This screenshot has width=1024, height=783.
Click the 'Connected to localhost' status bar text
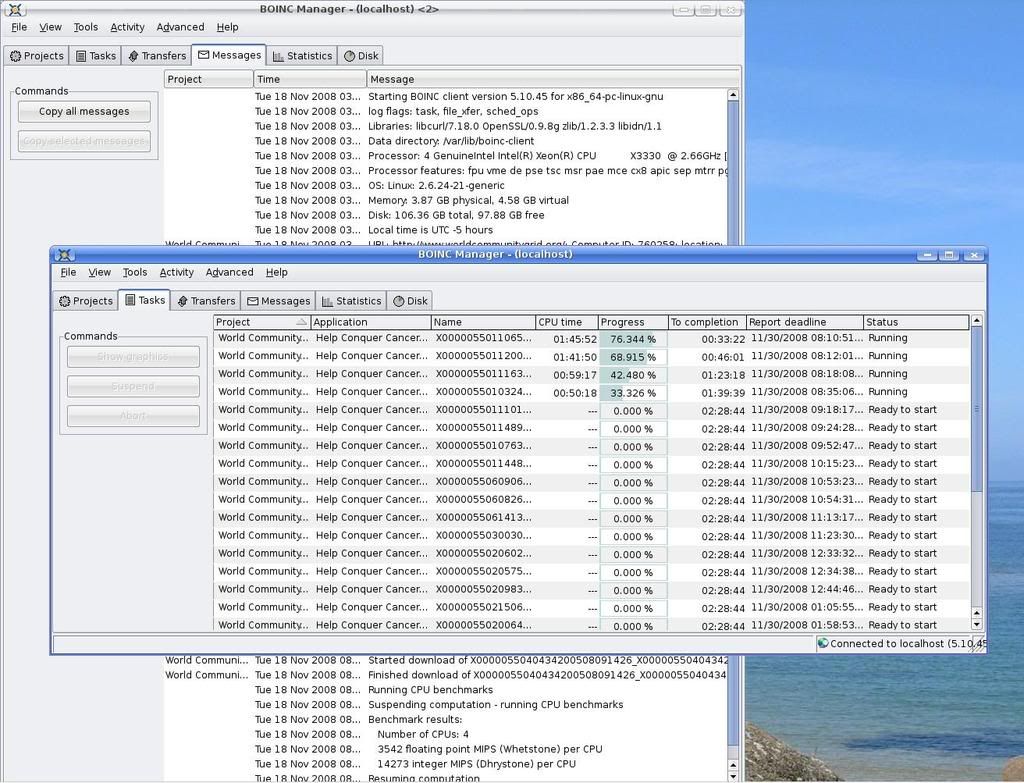908,643
